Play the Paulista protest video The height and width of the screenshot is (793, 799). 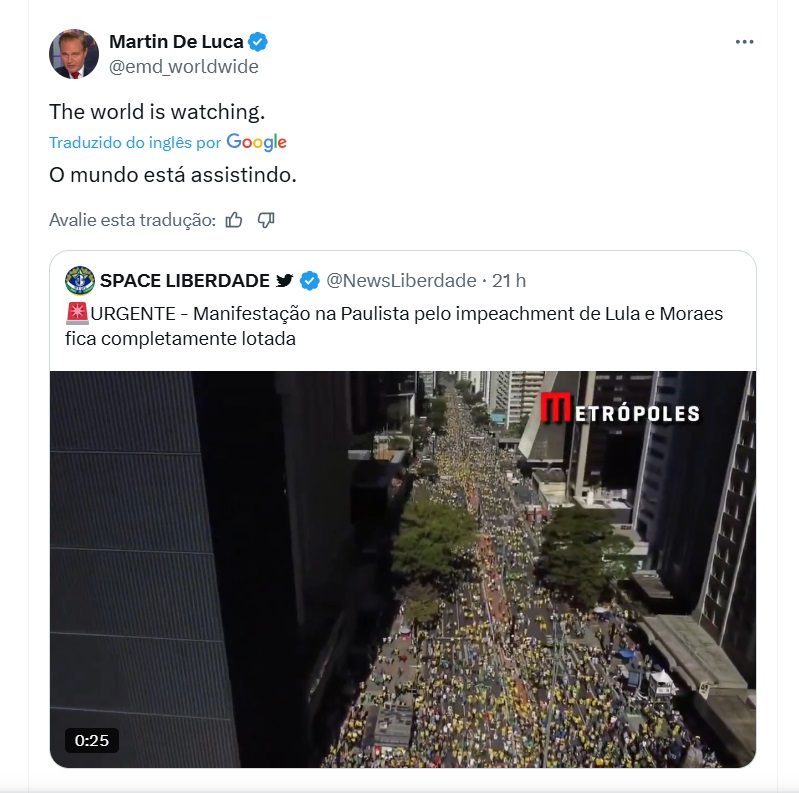pos(403,569)
